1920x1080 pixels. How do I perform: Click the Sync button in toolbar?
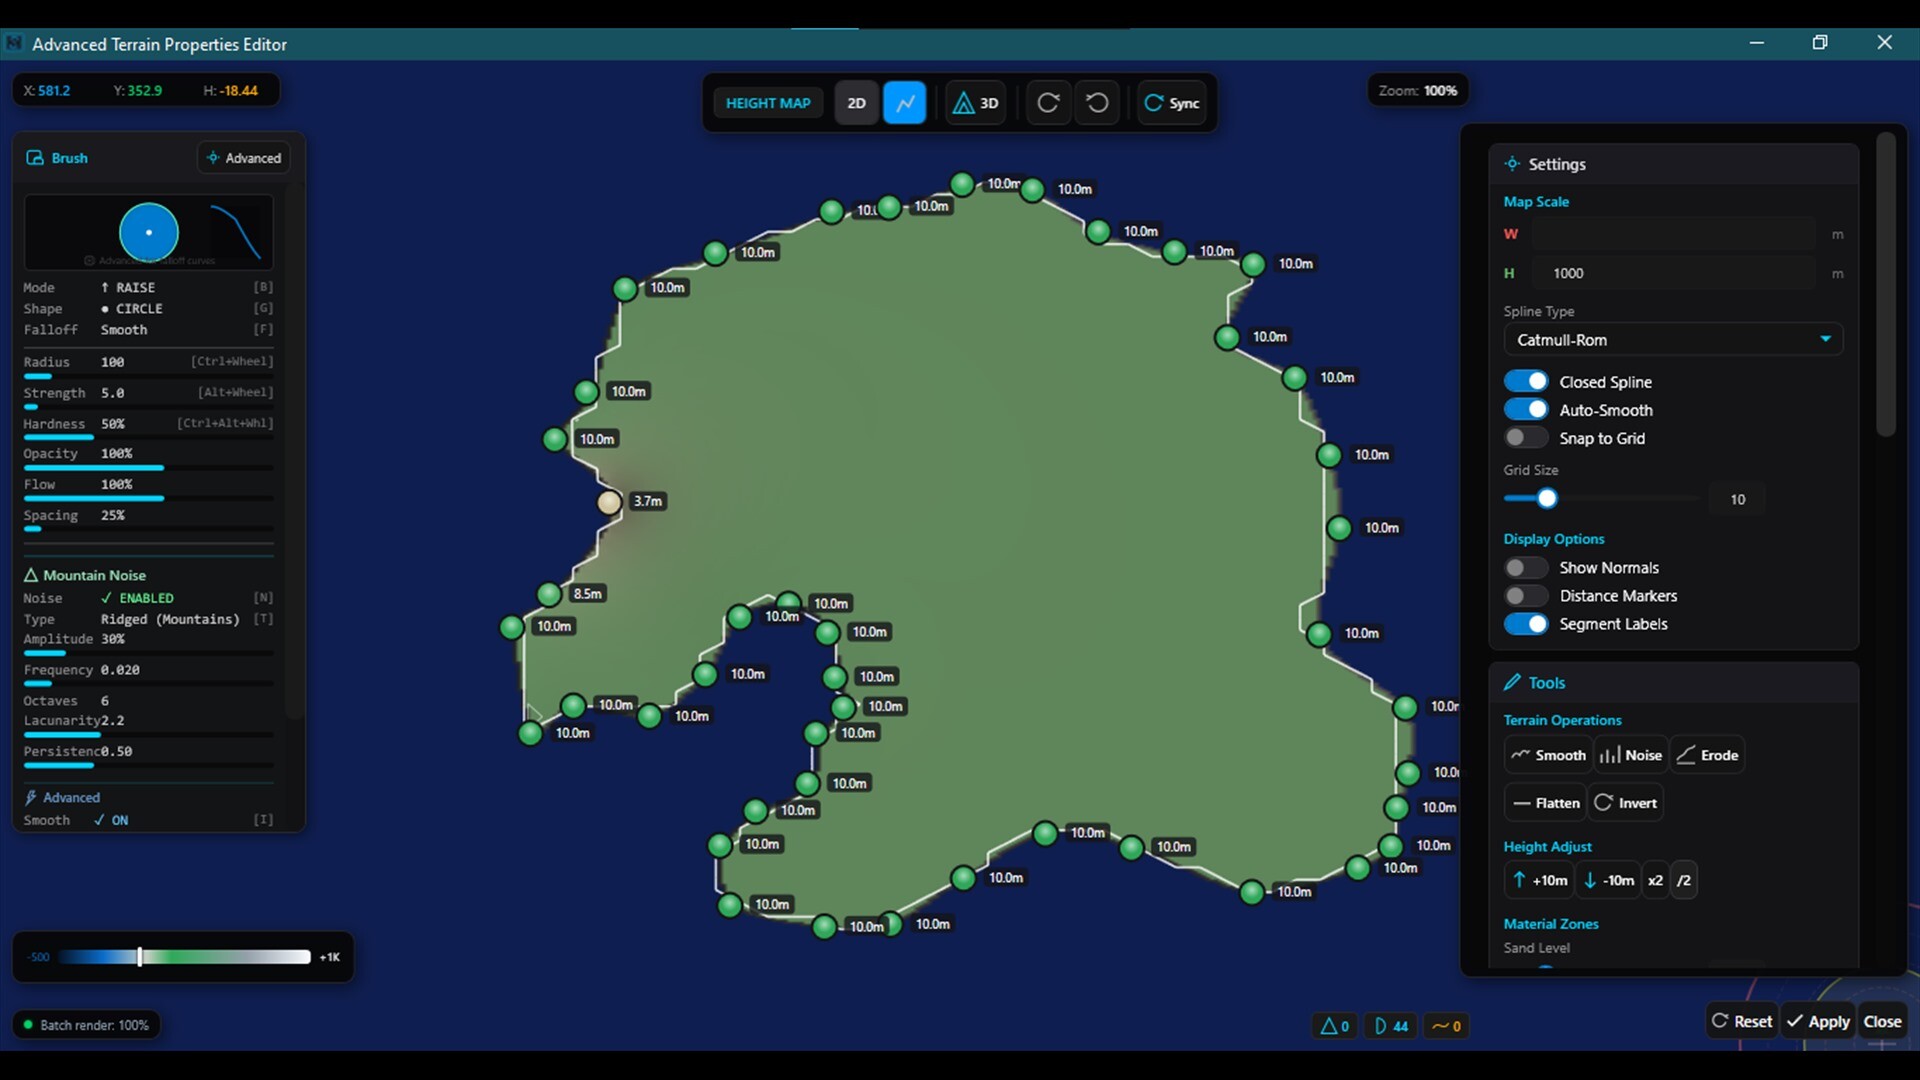(x=1172, y=103)
